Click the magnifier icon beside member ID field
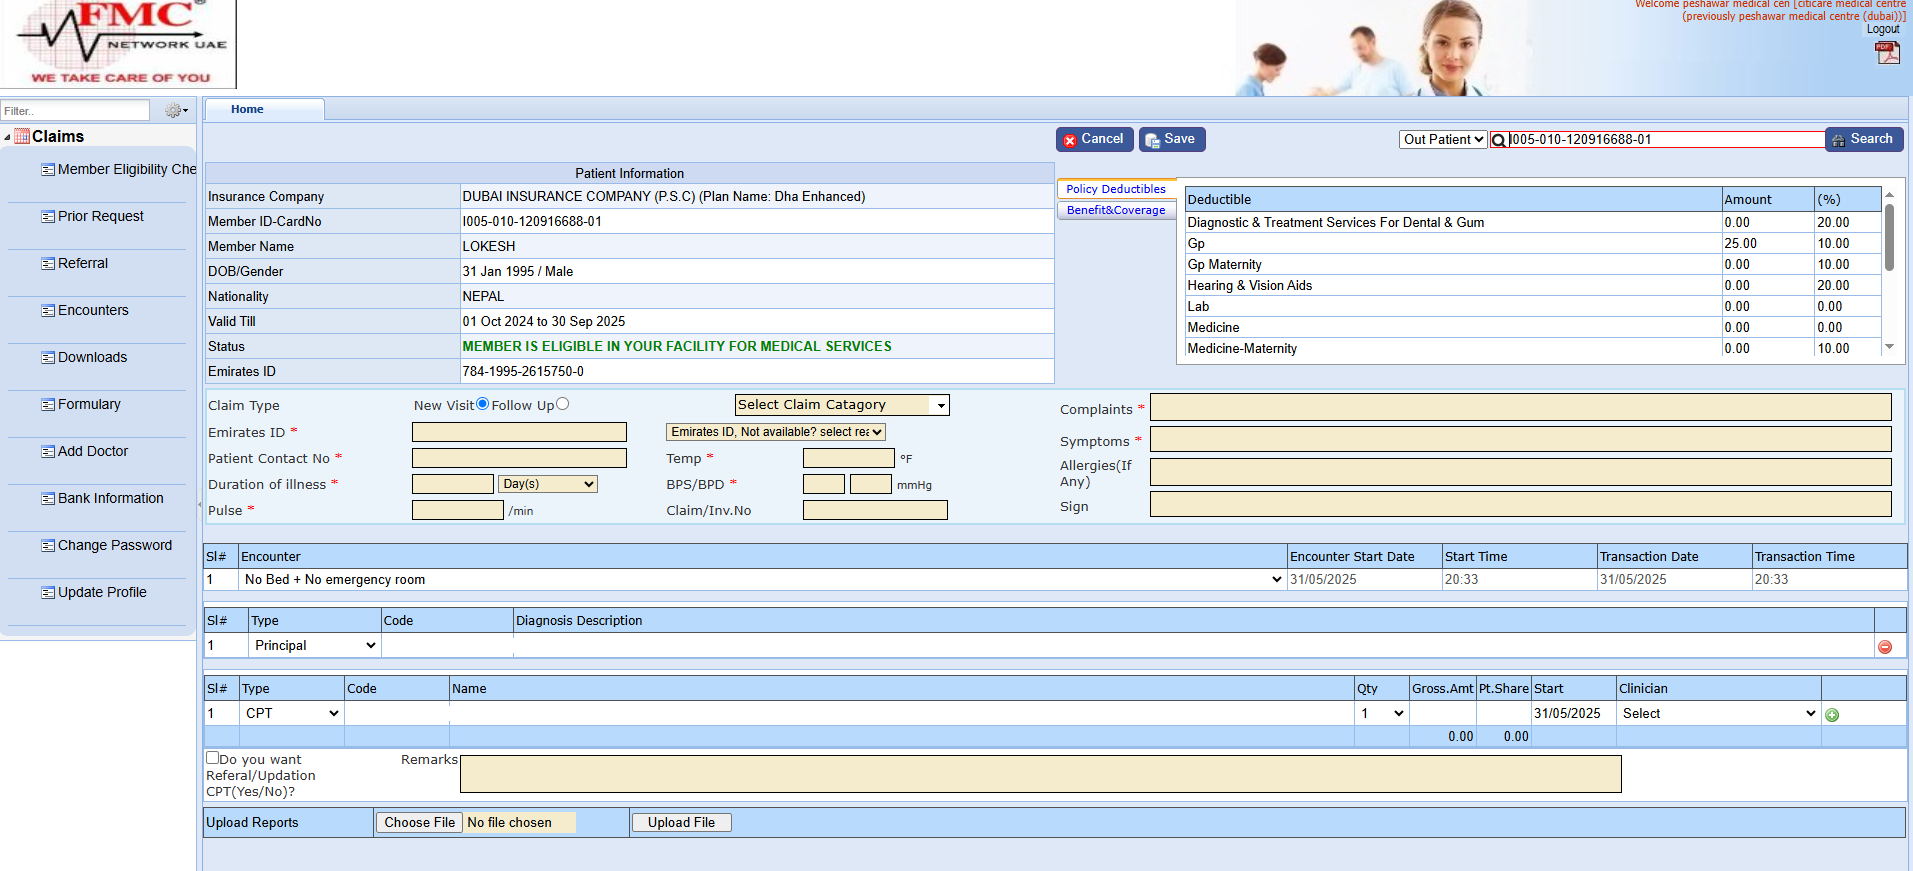 [x=1498, y=141]
